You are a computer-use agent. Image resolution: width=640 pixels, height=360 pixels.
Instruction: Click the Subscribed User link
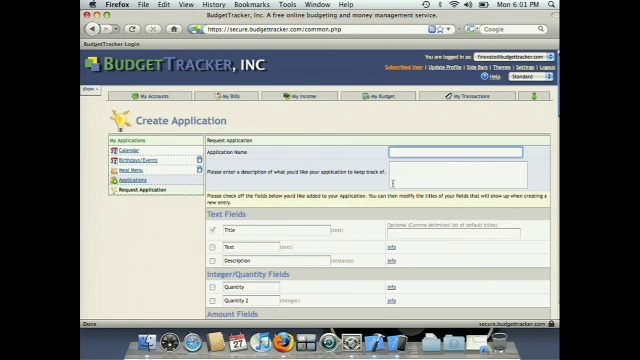[403, 67]
